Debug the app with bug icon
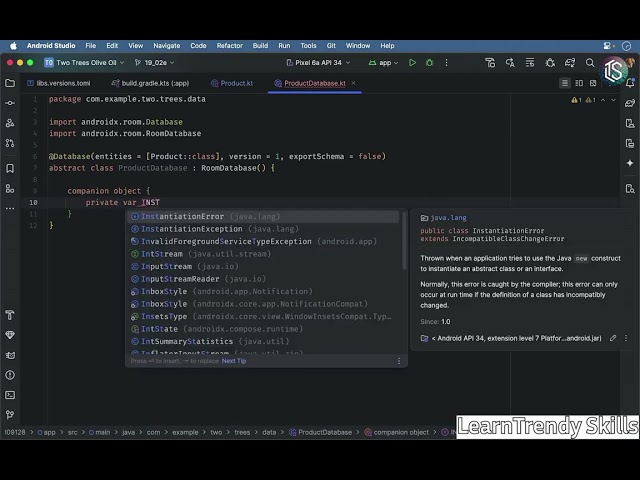640x480 pixels. [x=429, y=62]
